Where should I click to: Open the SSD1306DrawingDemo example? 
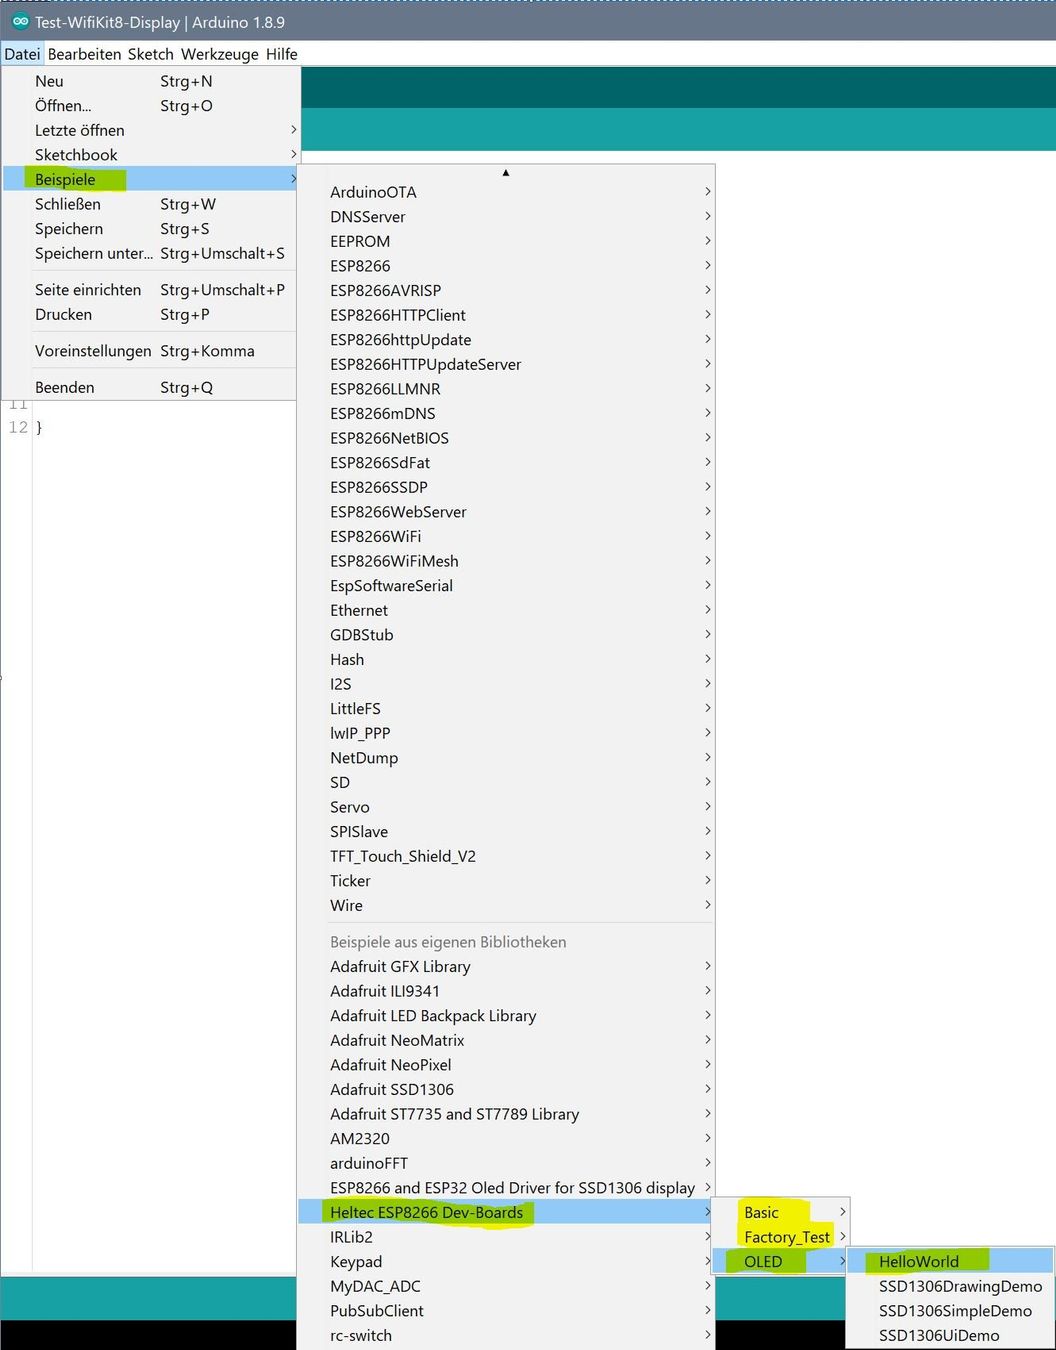950,1287
